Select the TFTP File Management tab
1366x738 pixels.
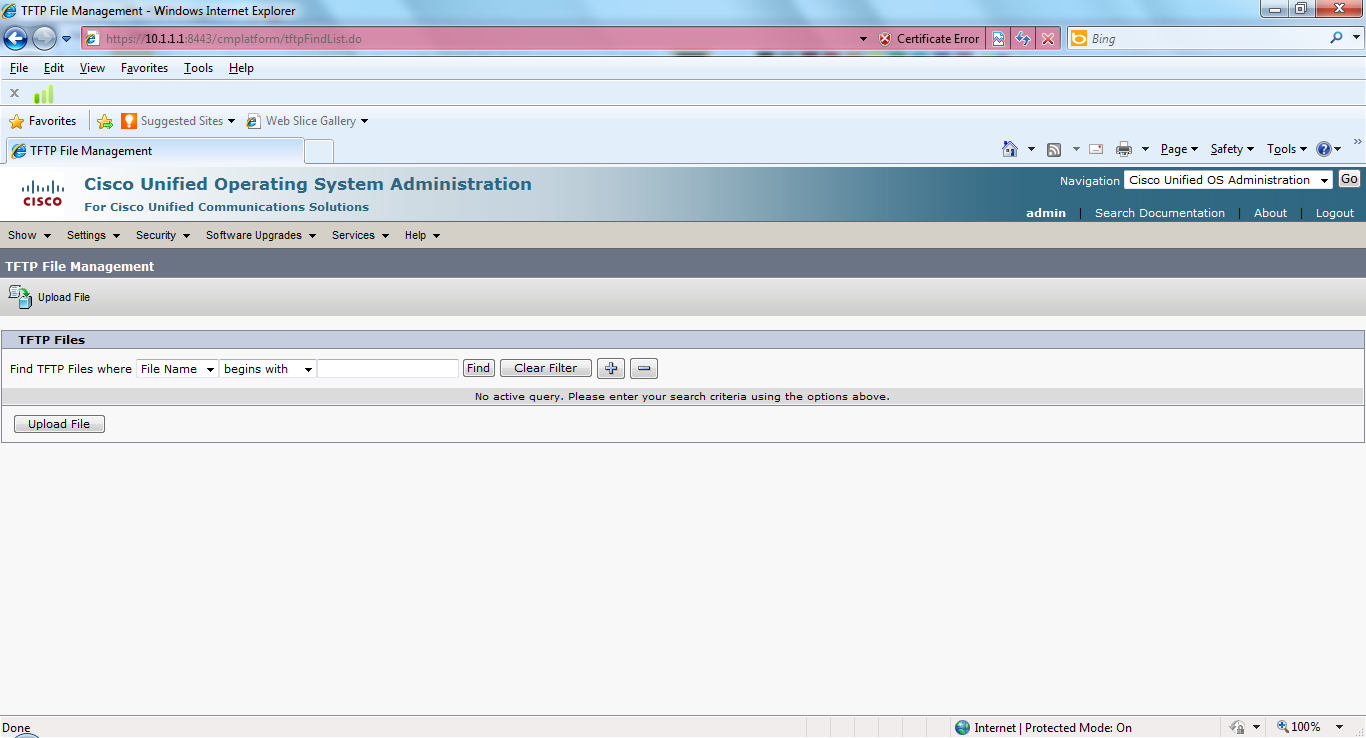tap(154, 151)
